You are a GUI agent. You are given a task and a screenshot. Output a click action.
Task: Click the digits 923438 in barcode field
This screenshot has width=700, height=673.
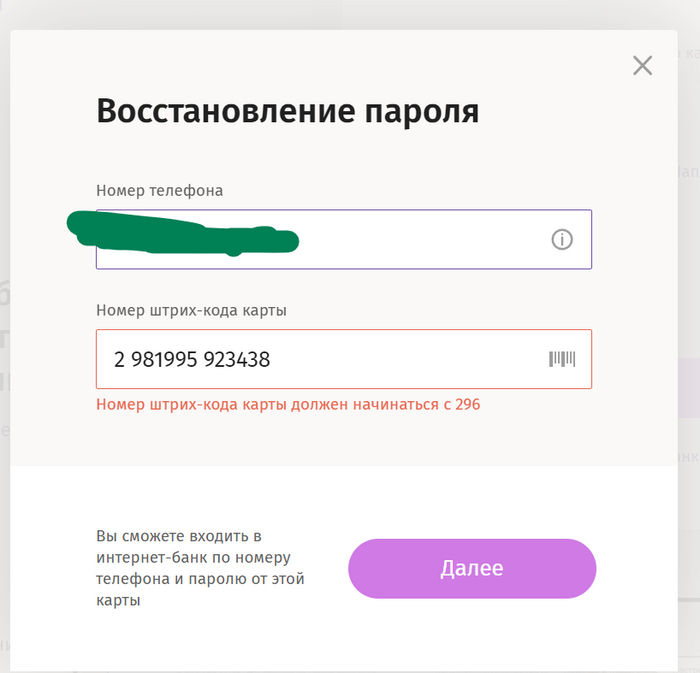point(236,359)
